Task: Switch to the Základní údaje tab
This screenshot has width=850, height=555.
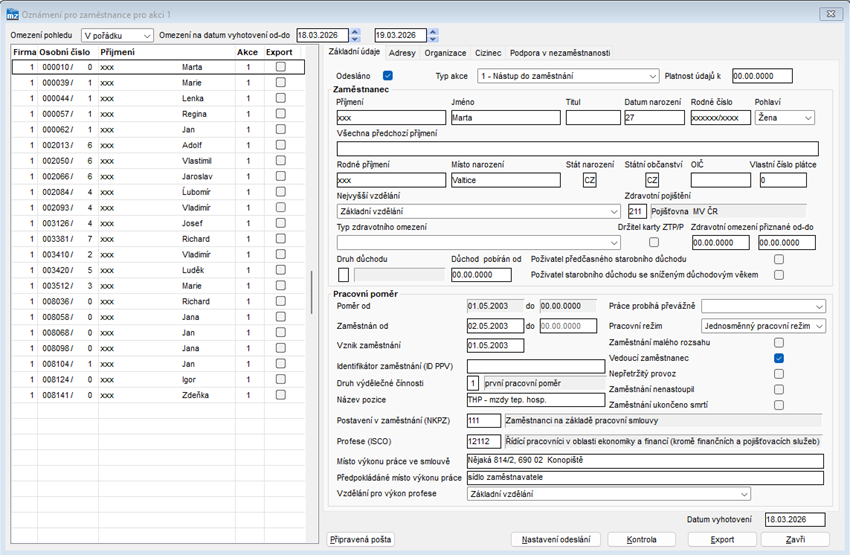Action: 354,51
